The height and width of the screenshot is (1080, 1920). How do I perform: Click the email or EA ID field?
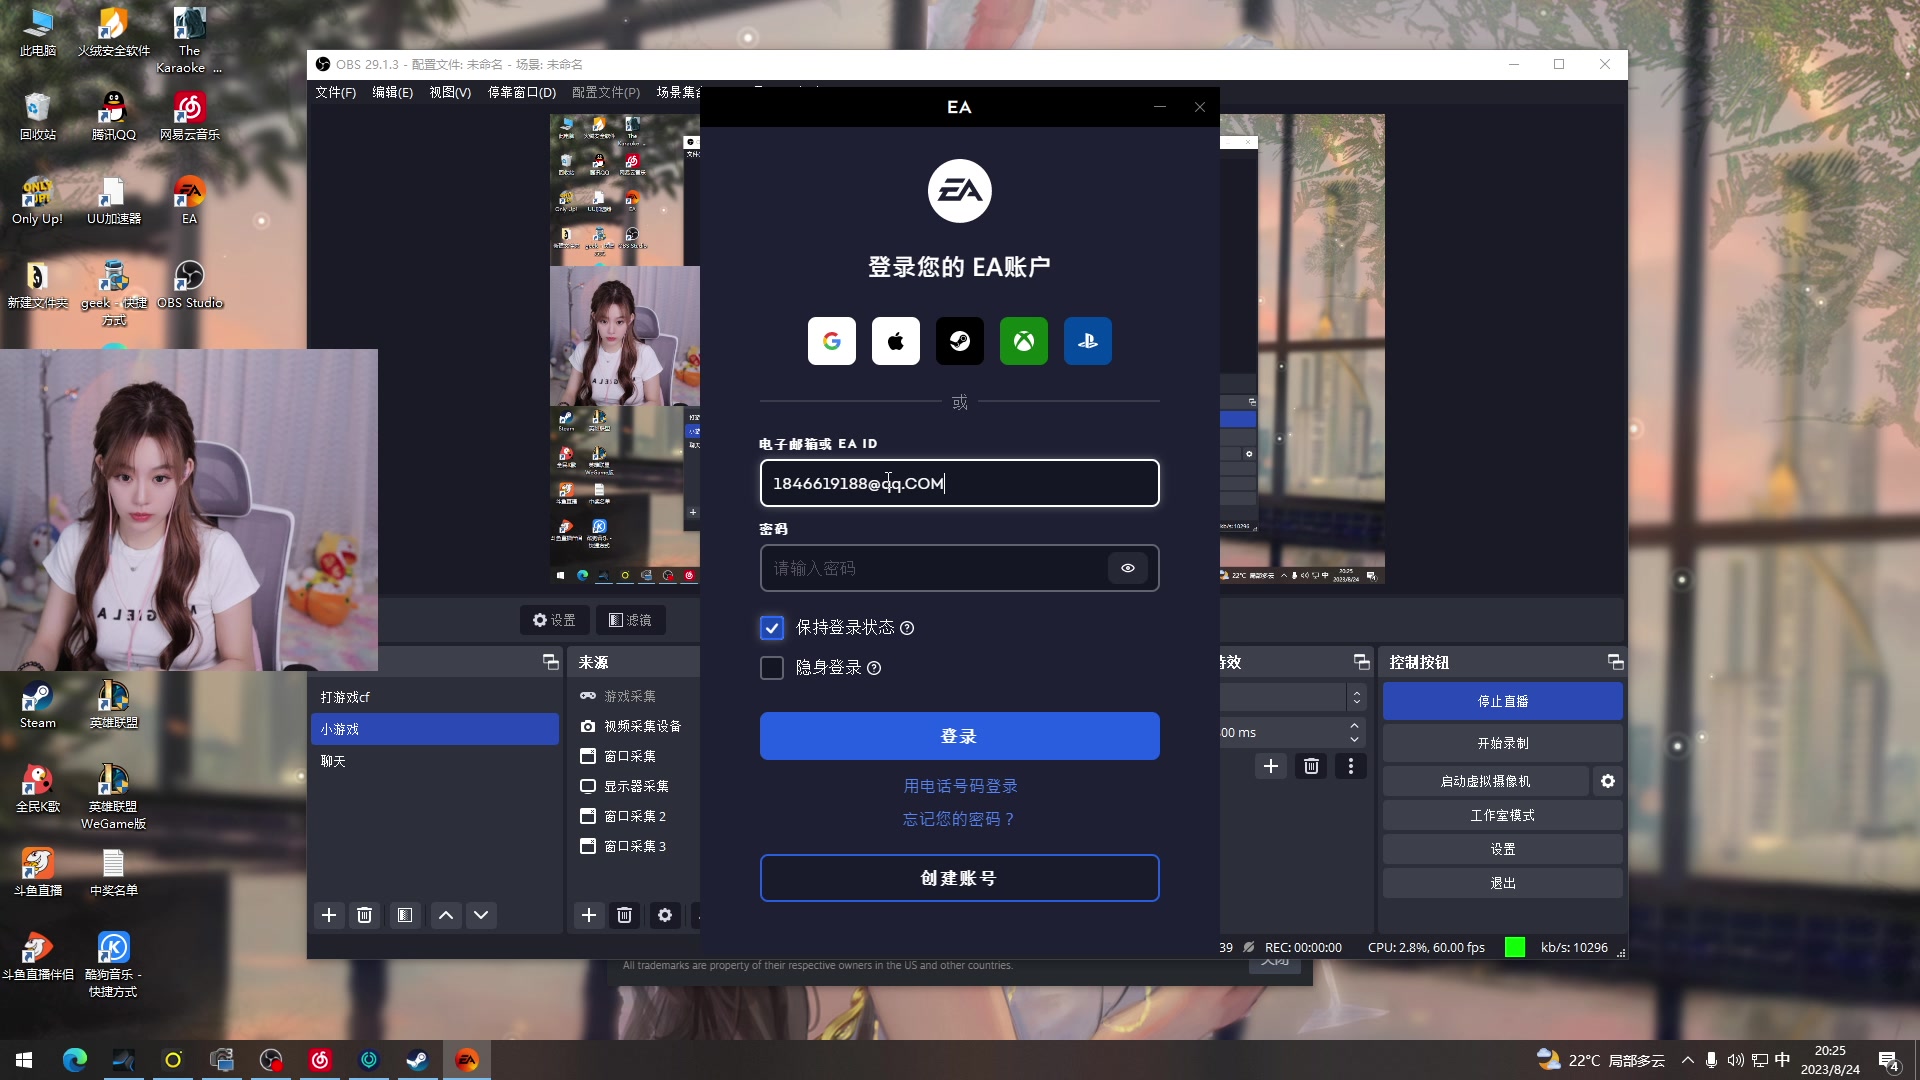(x=960, y=483)
